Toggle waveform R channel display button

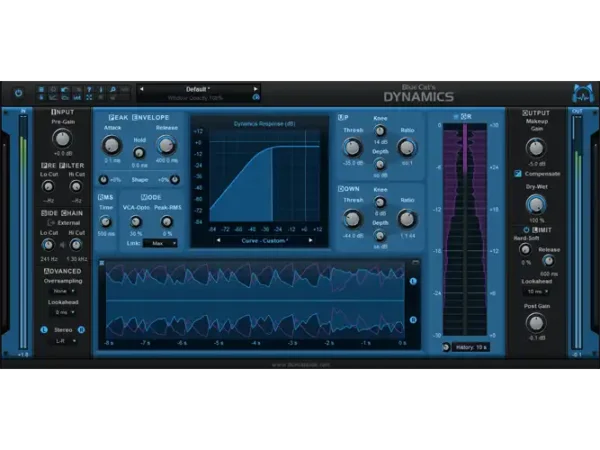pyautogui.click(x=413, y=320)
